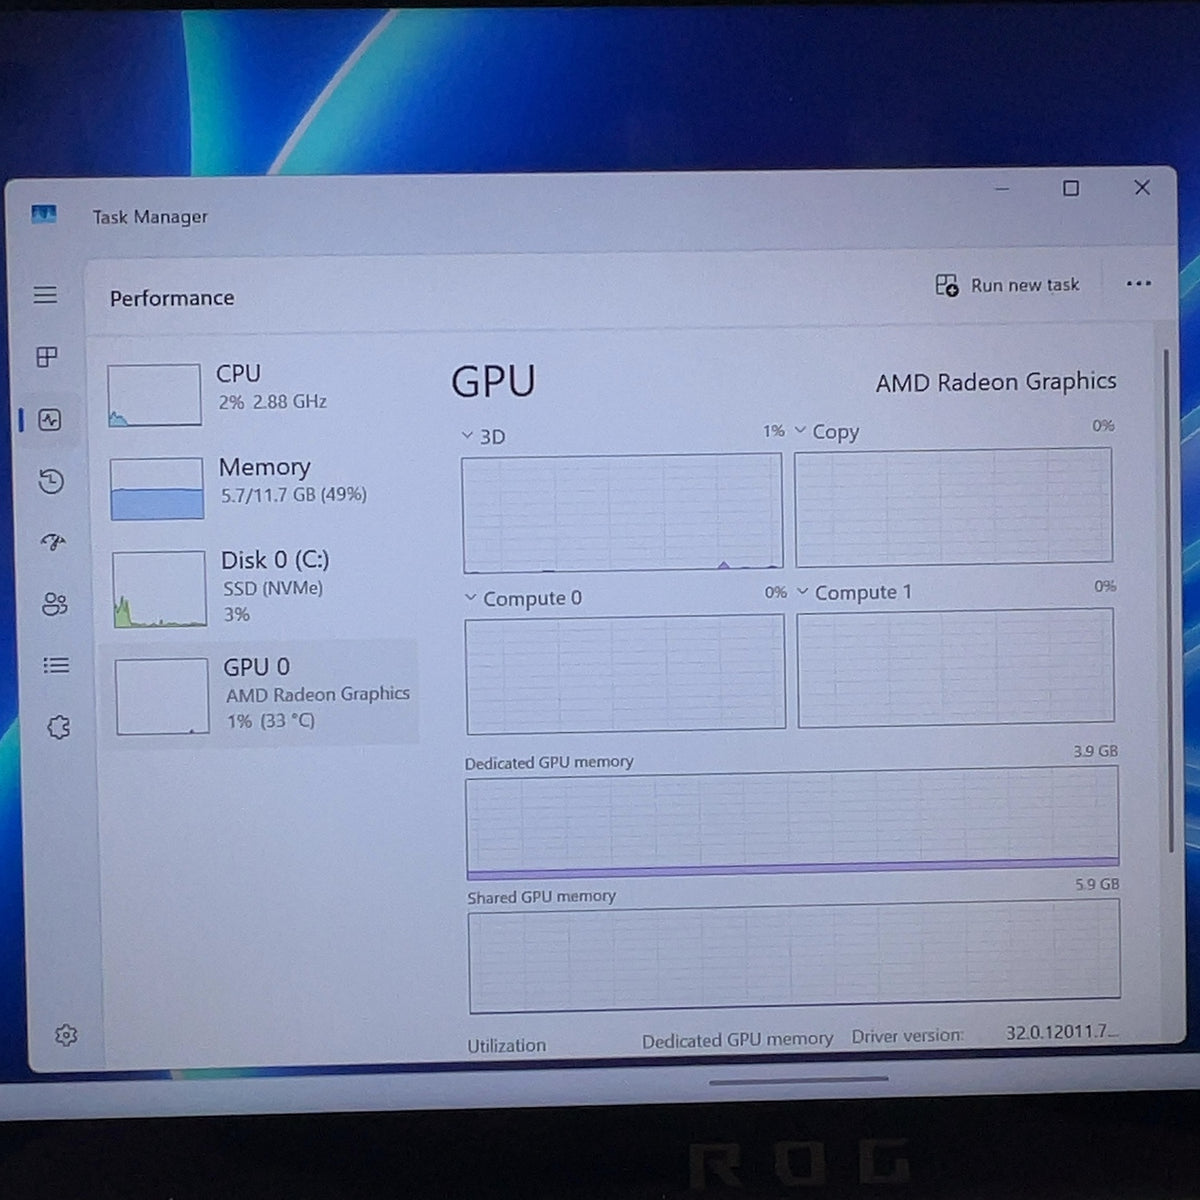The width and height of the screenshot is (1200, 1200).
Task: Click the Driver version value 32.0.12011.7
Action: pos(1062,1031)
